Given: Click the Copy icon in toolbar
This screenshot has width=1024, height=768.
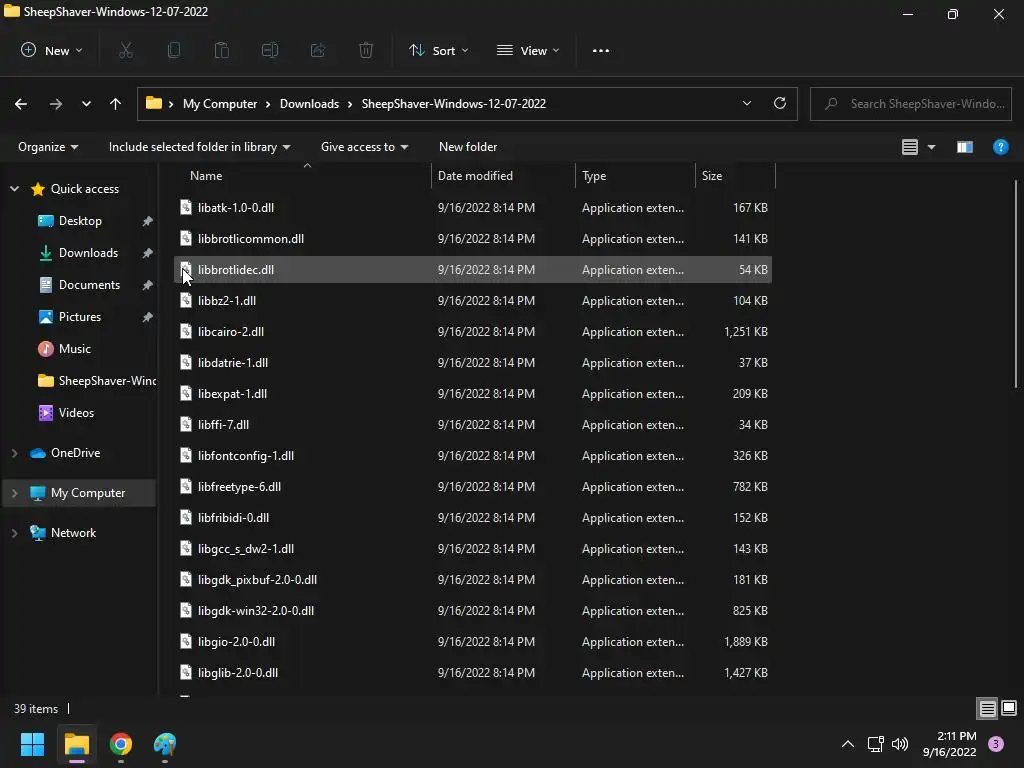Looking at the screenshot, I should pos(174,50).
